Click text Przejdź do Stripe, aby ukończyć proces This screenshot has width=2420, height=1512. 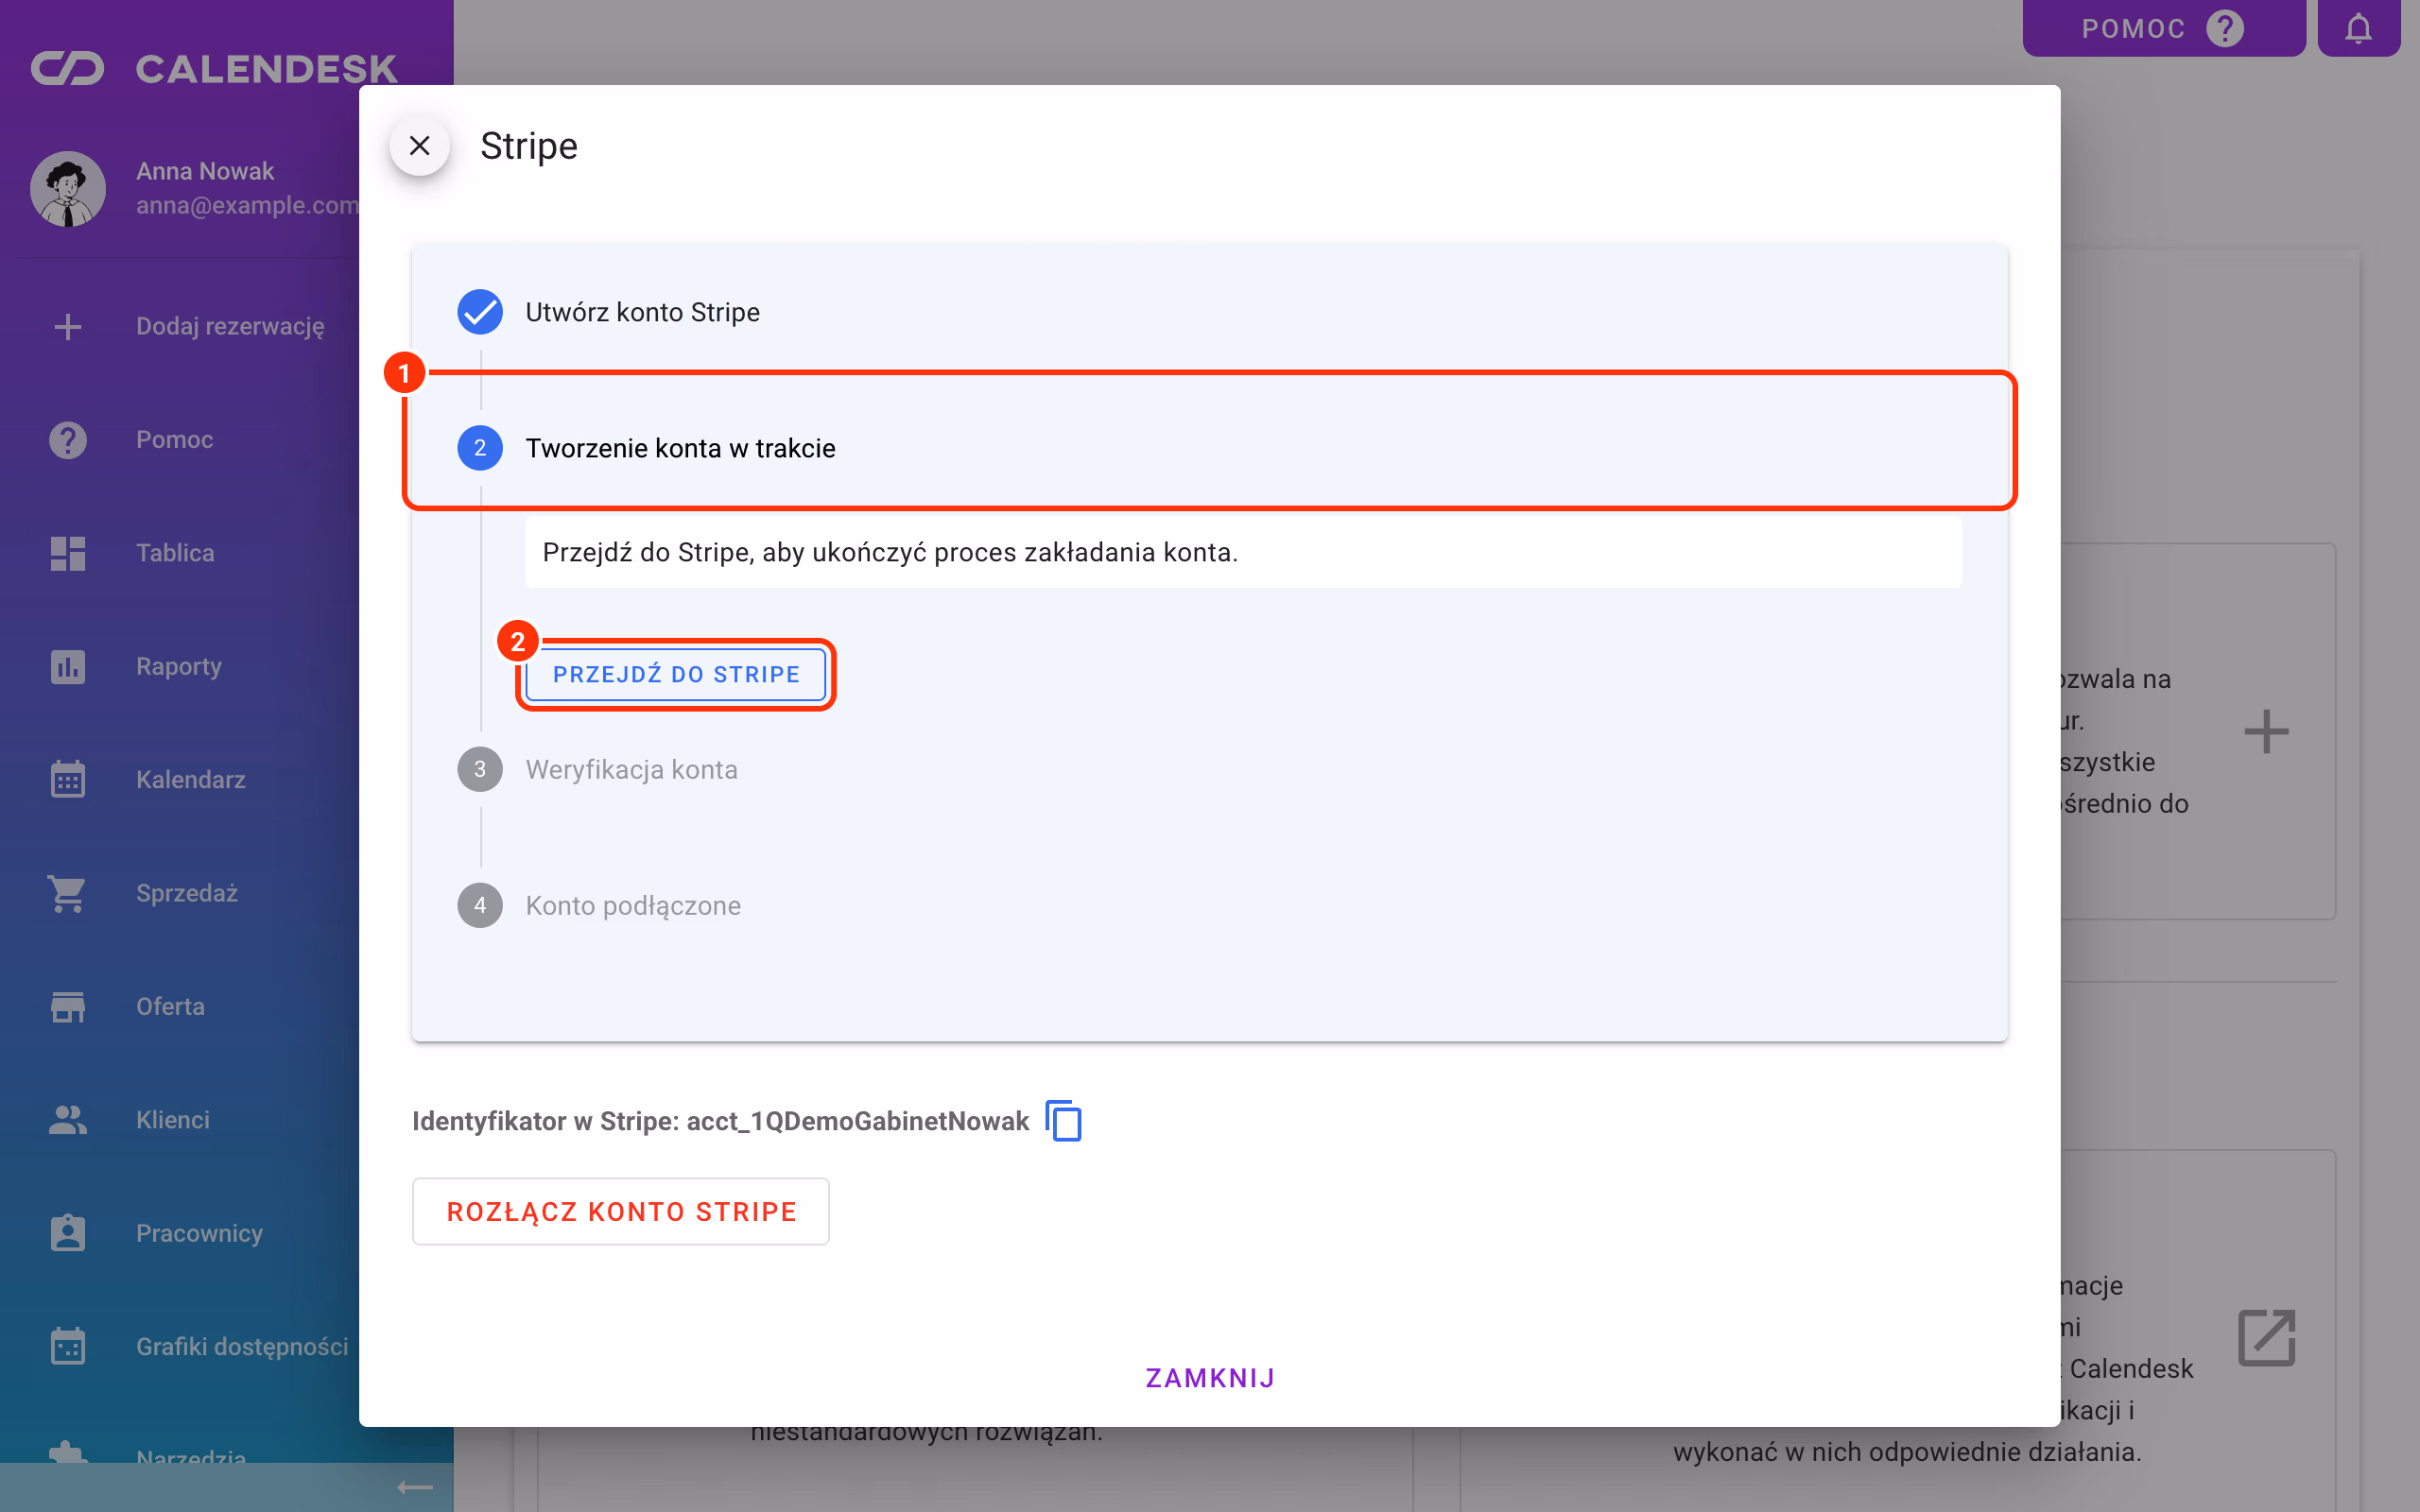pos(889,552)
